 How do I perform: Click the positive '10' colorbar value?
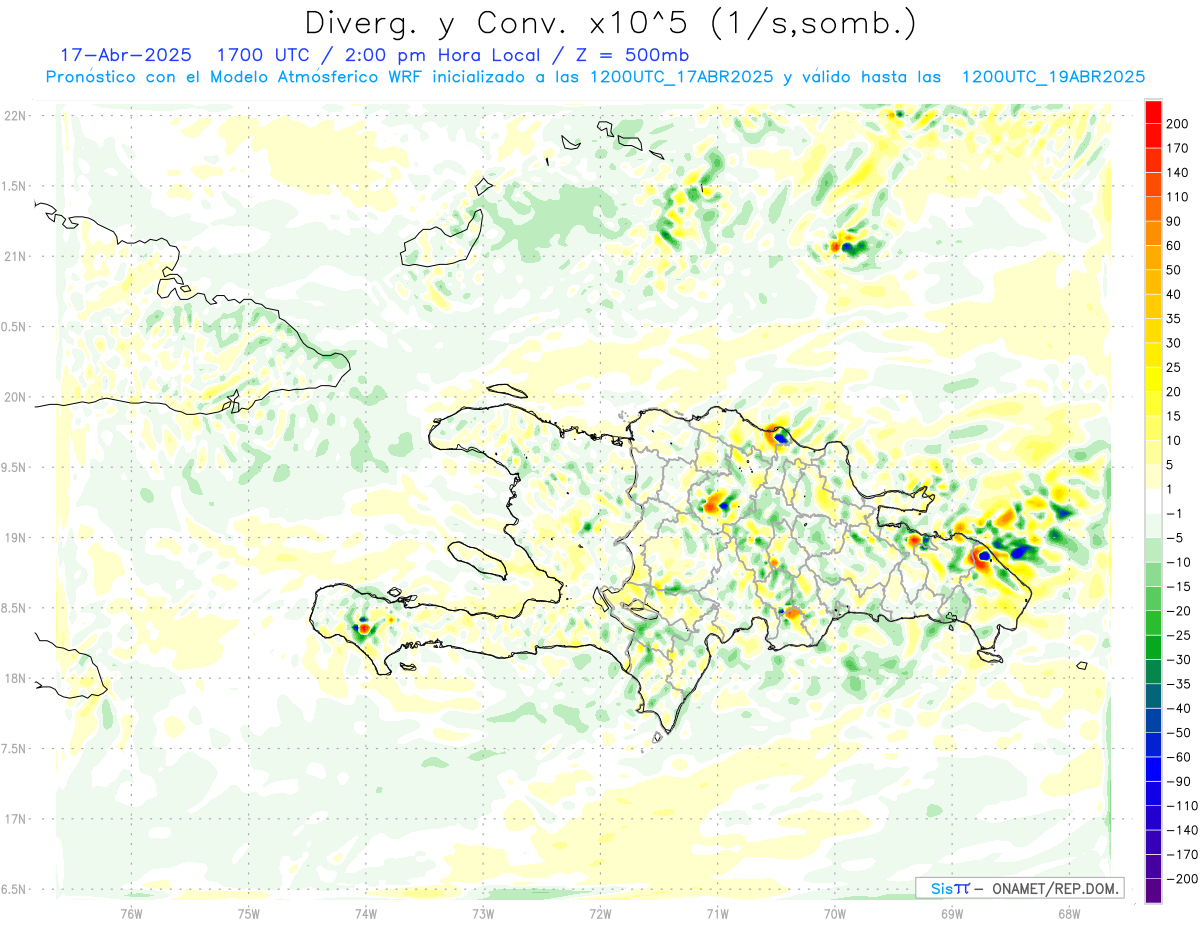click(1175, 441)
